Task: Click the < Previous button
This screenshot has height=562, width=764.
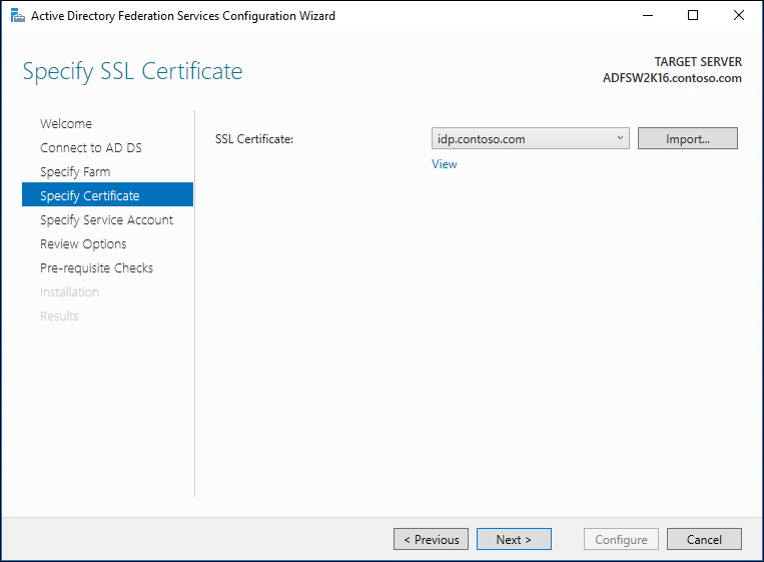Action: 431,539
